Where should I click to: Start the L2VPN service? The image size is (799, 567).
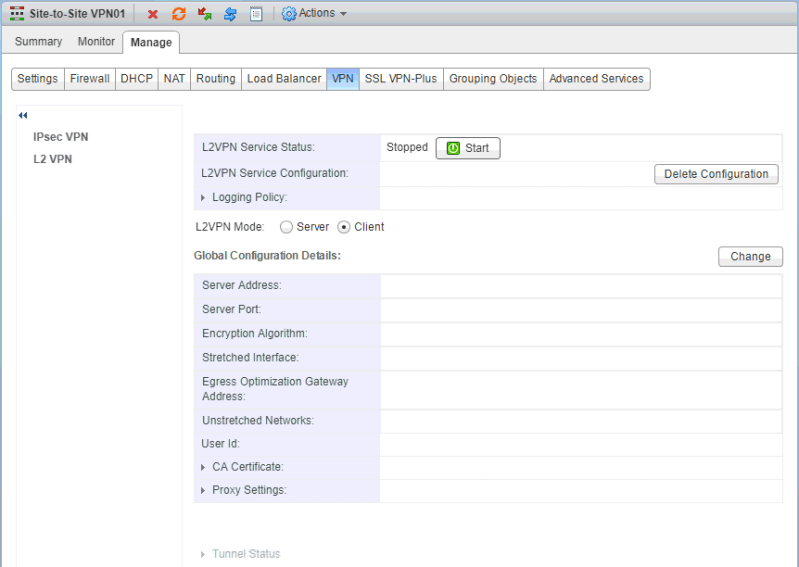pyautogui.click(x=467, y=148)
